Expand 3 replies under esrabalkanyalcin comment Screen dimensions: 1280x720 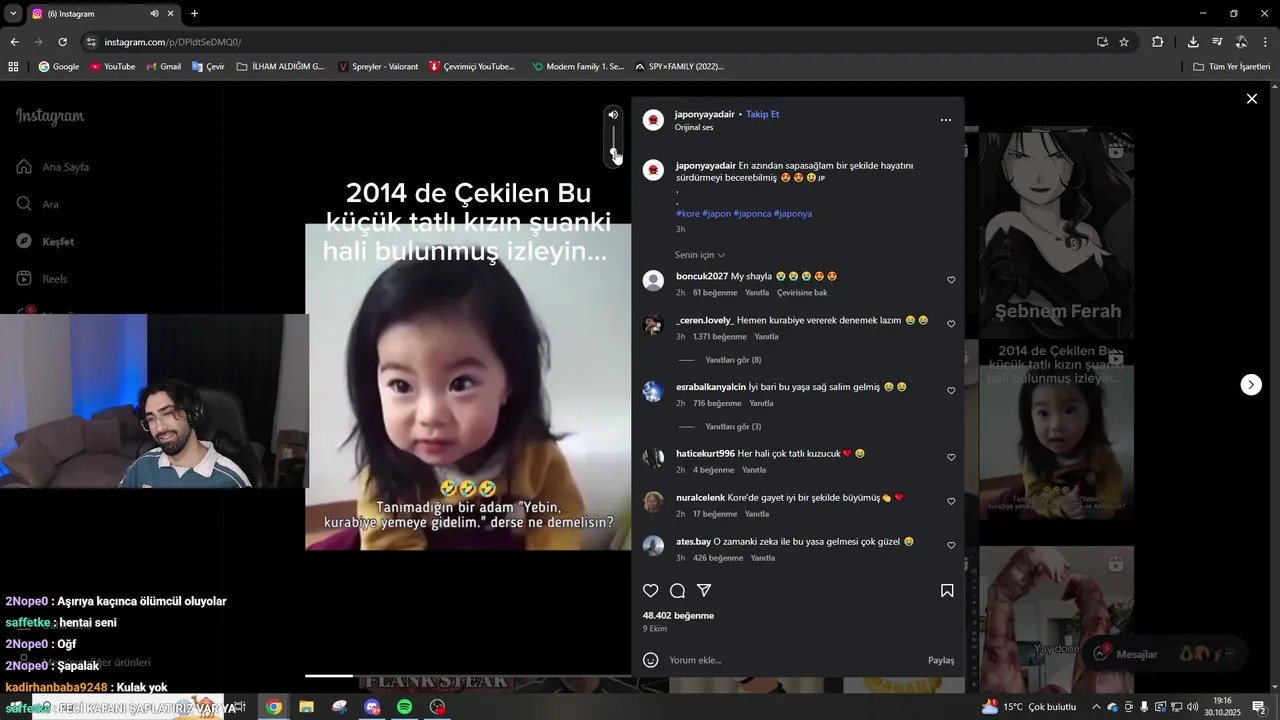733,427
